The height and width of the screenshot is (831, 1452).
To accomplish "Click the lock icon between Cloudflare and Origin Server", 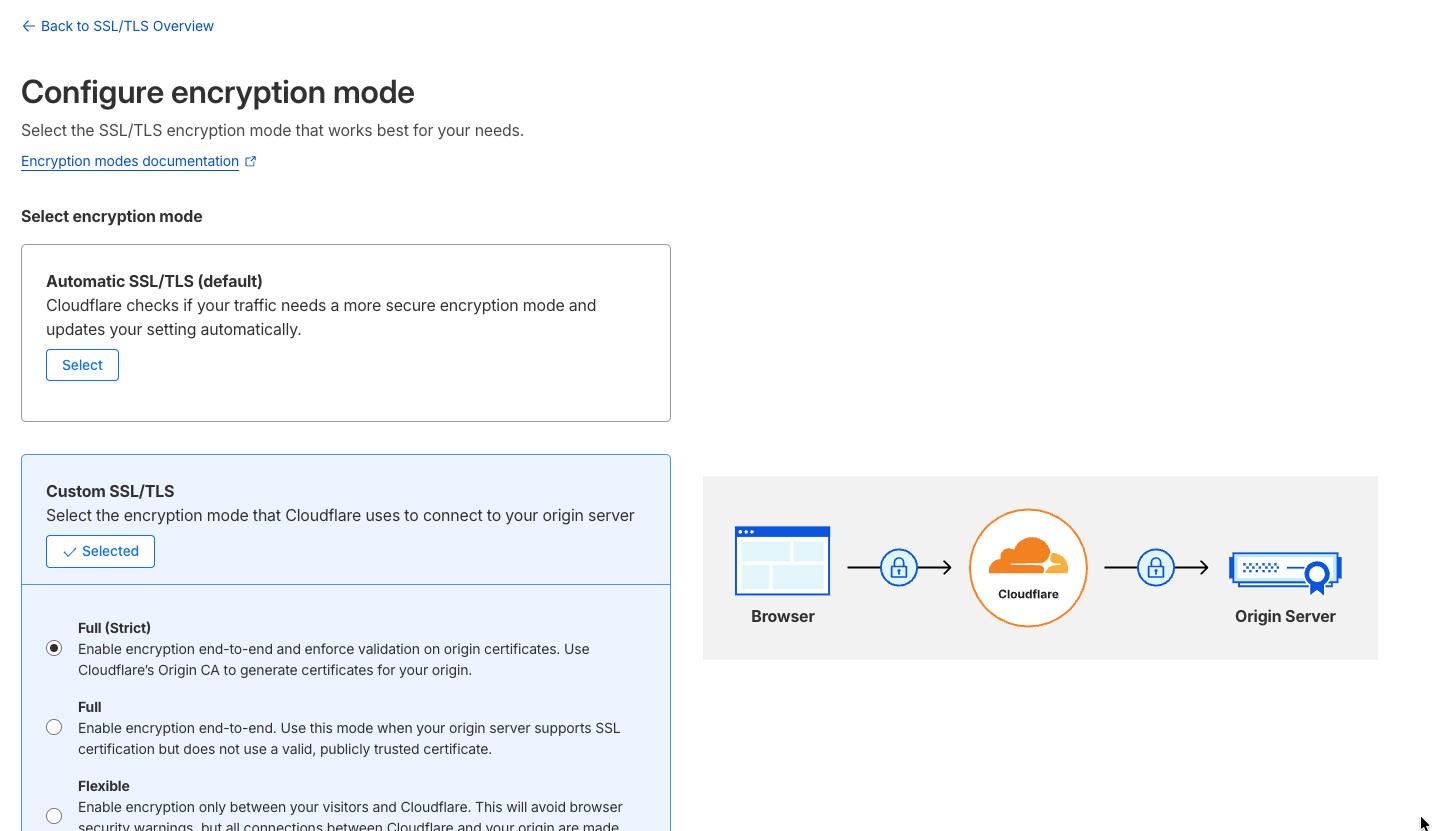I will [1156, 567].
